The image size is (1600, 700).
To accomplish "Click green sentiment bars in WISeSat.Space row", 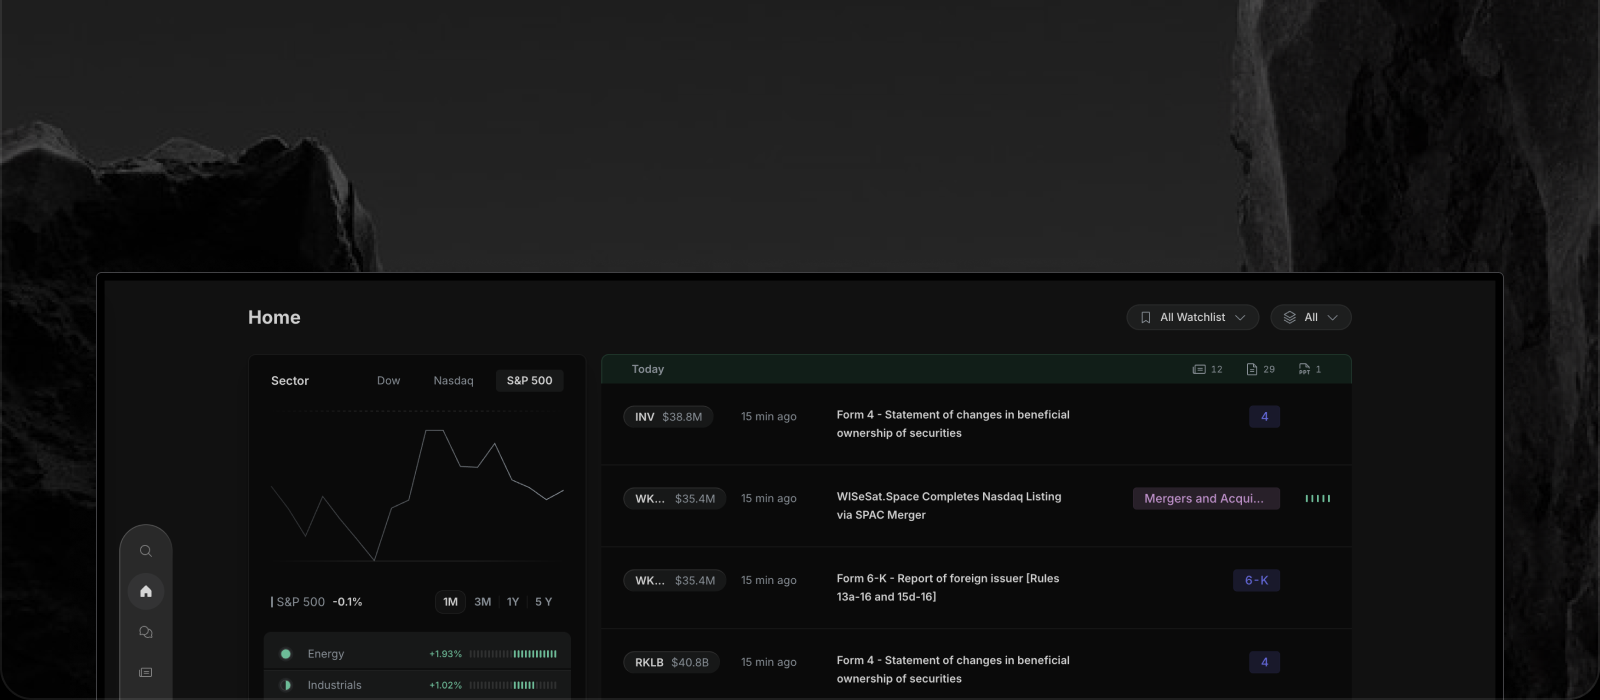I will [1318, 498].
